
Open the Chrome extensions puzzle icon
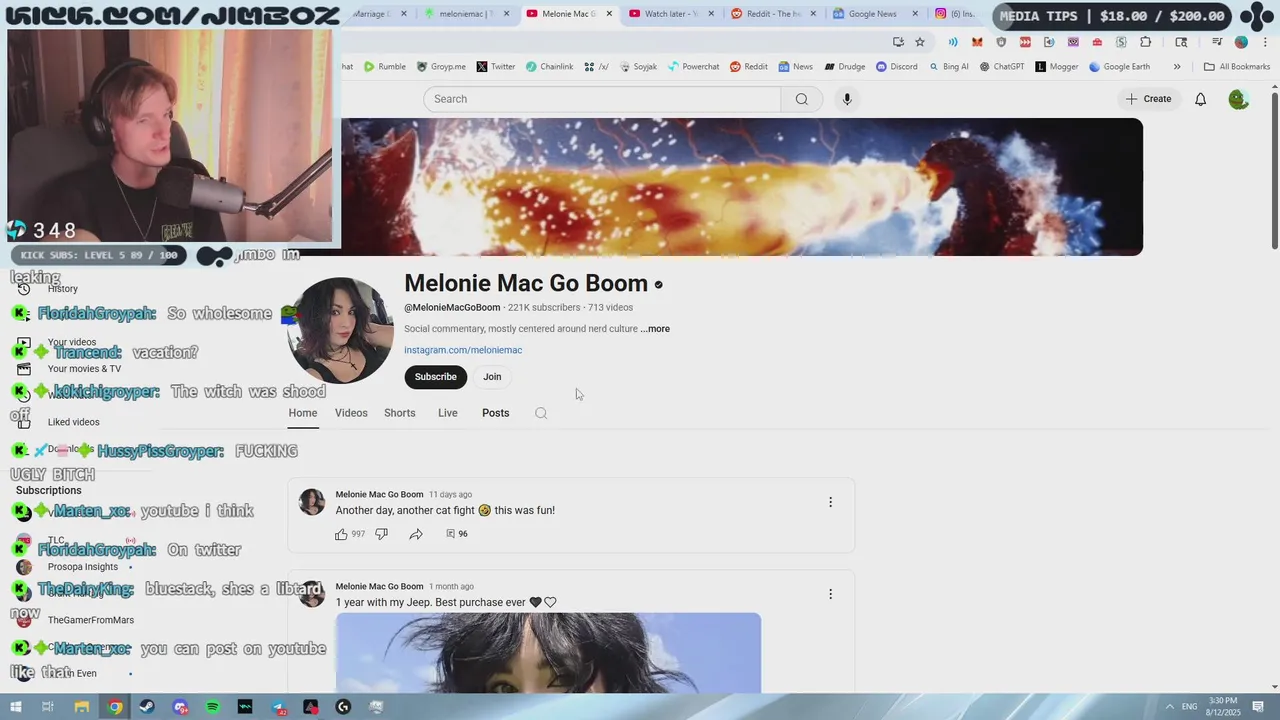point(1146,42)
